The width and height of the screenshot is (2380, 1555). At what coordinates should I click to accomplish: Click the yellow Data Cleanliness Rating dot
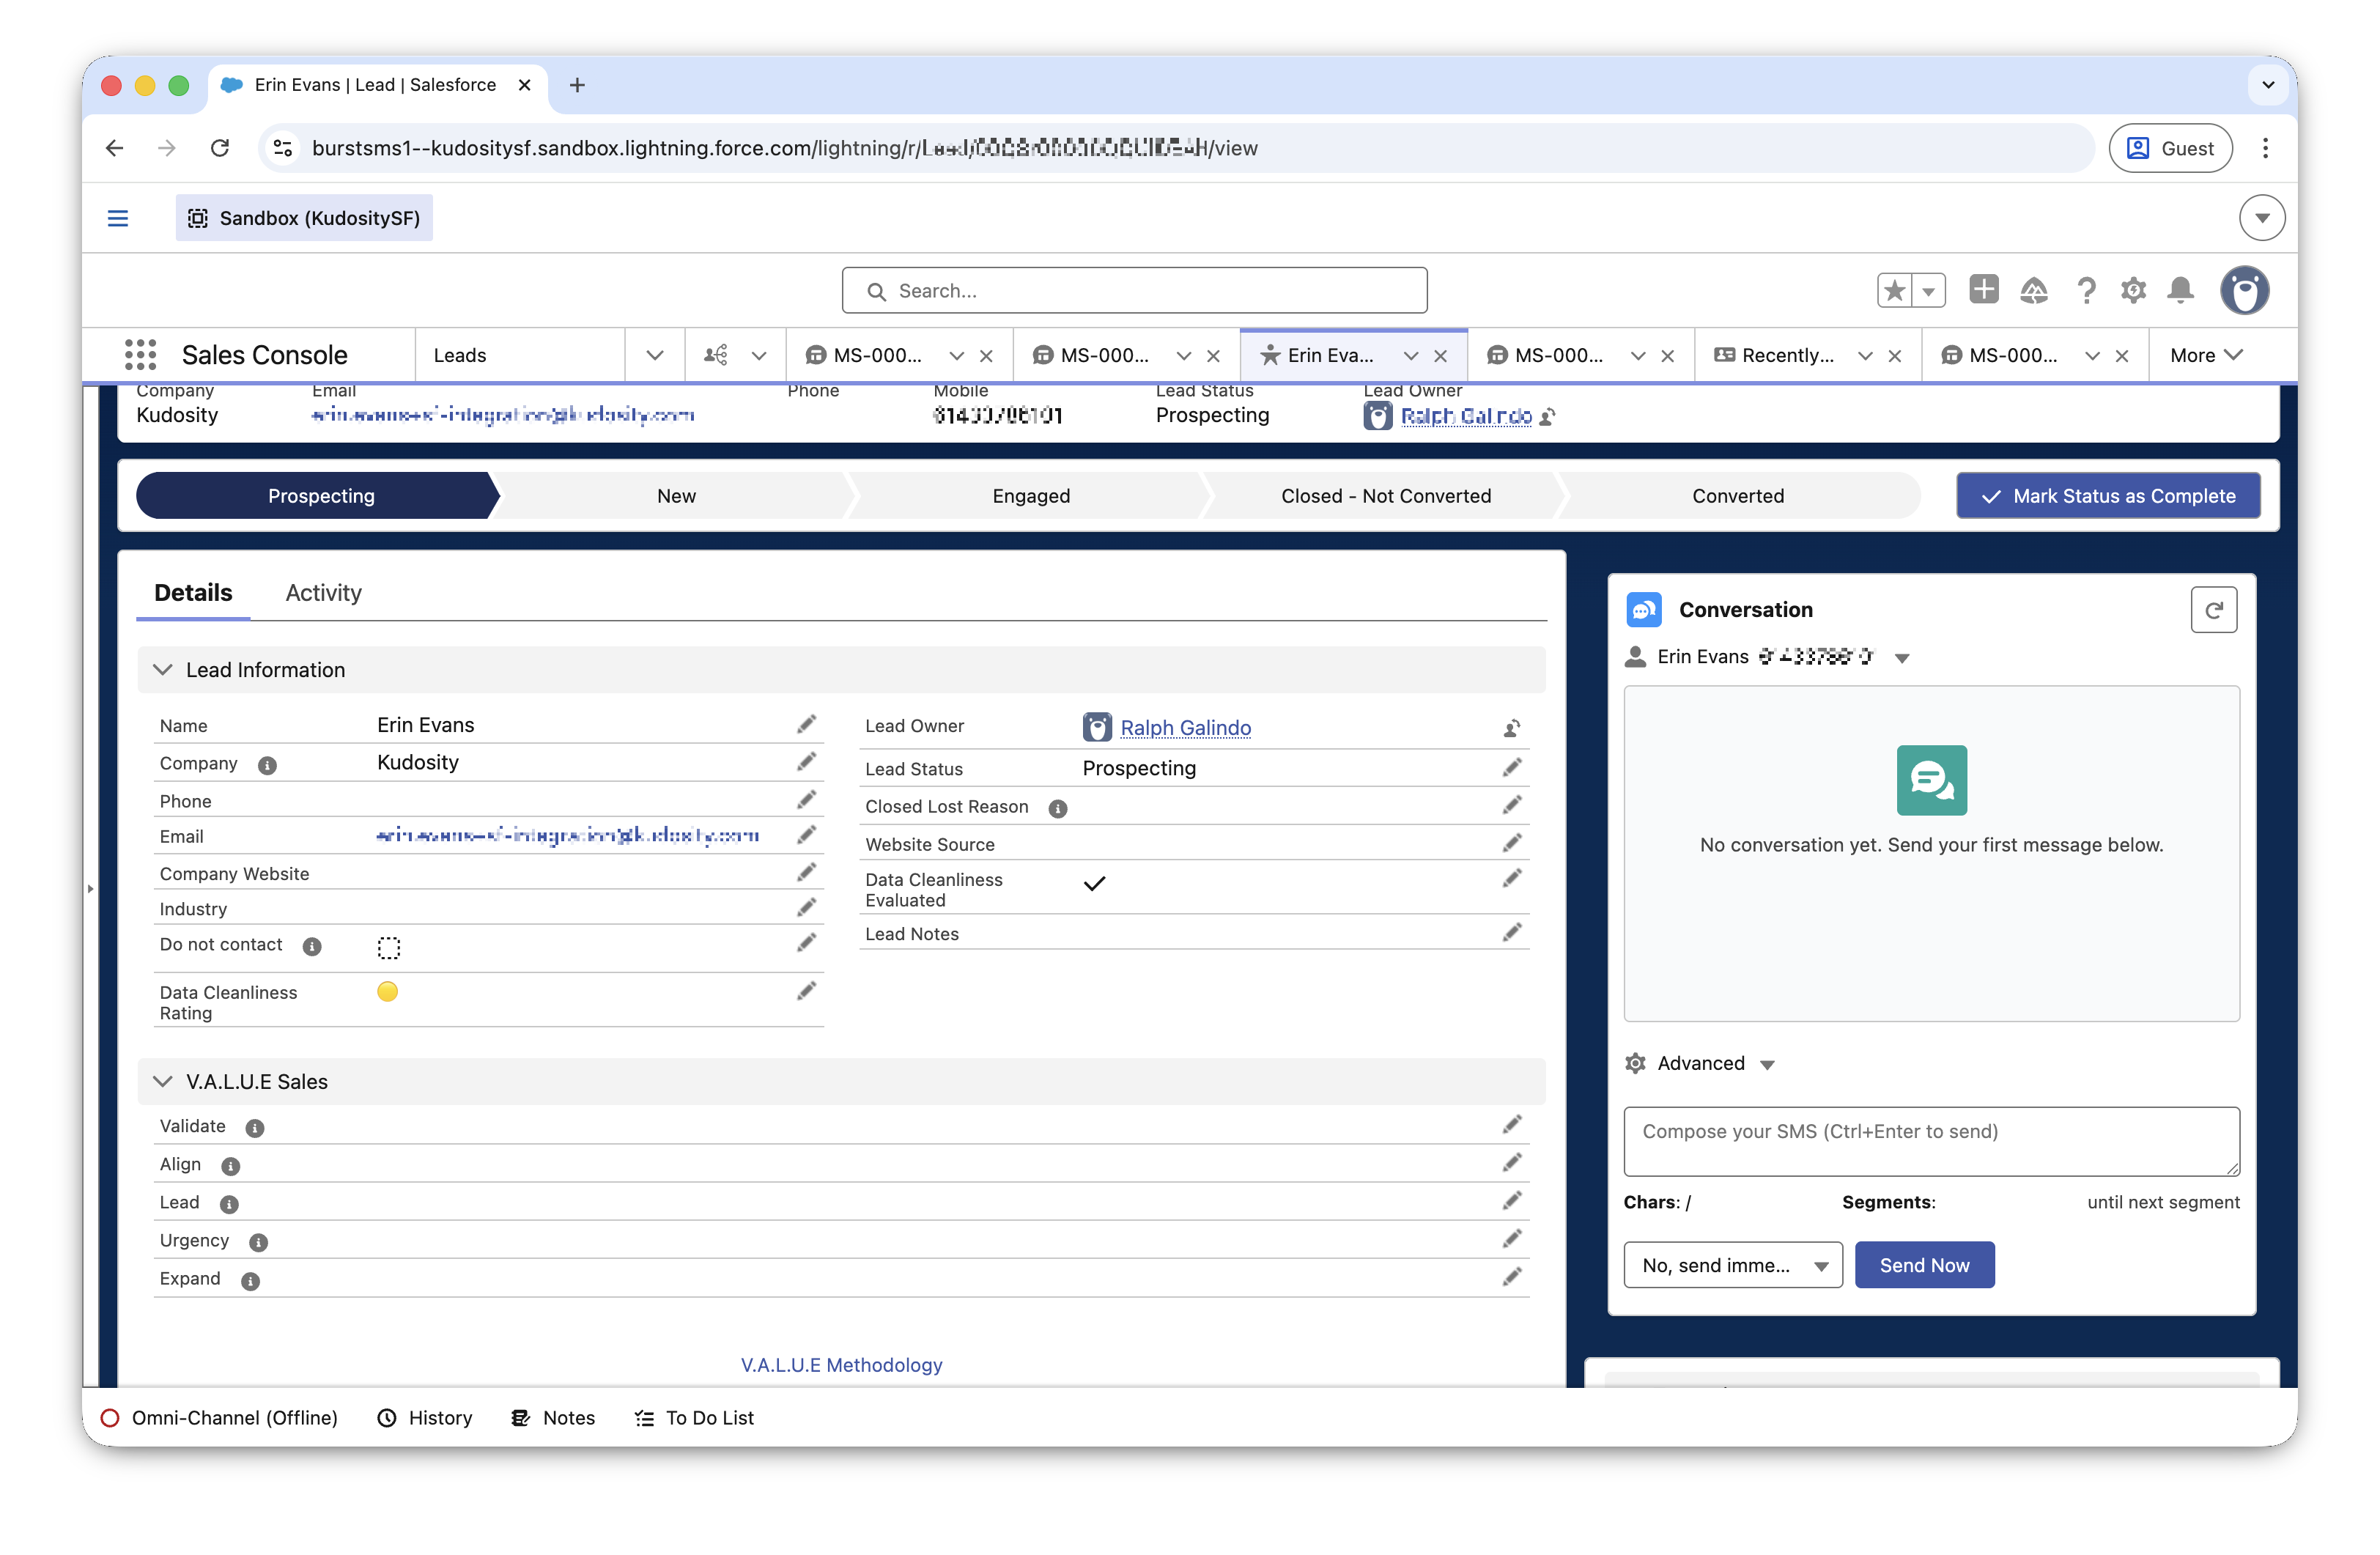[x=387, y=992]
